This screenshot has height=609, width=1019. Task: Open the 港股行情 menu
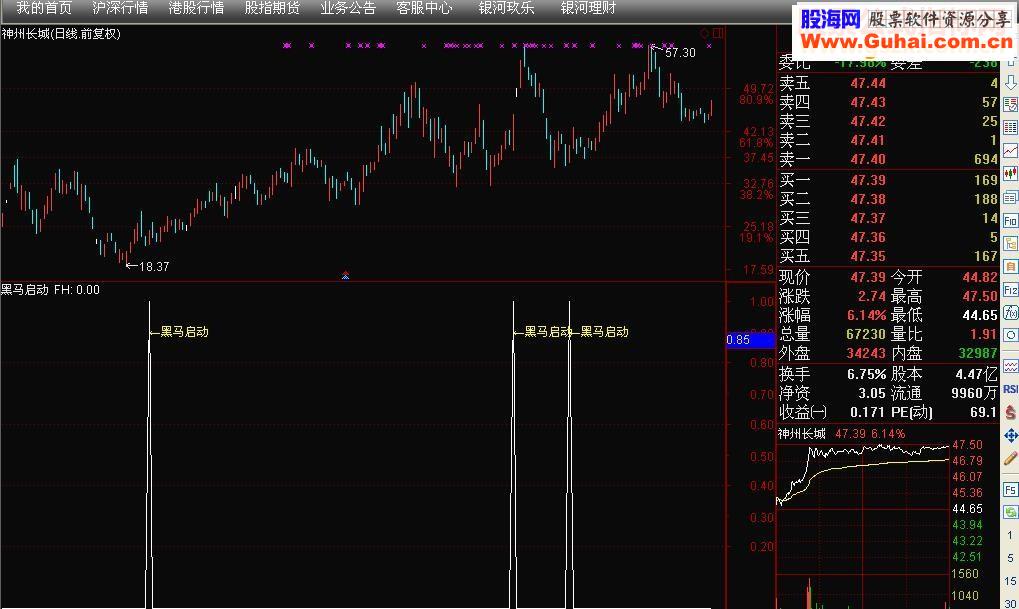[196, 8]
